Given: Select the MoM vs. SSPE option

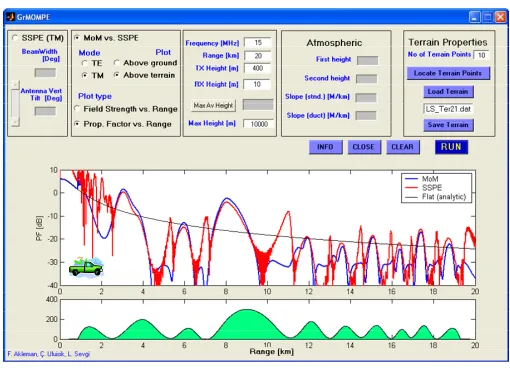Looking at the screenshot, I should coord(77,38).
